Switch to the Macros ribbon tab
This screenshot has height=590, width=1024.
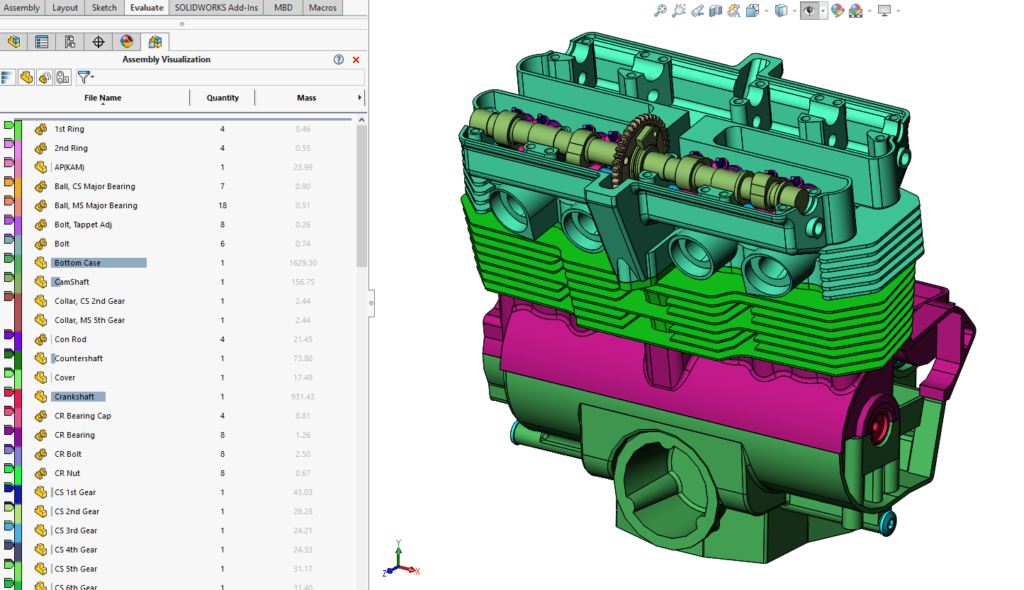click(x=323, y=8)
